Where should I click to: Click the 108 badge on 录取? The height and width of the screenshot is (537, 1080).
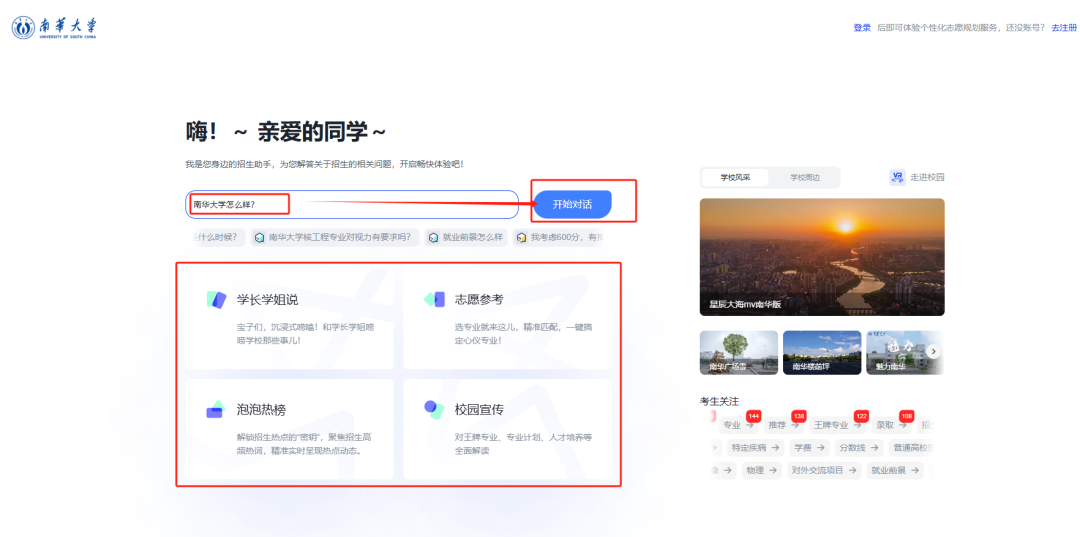[x=906, y=417]
